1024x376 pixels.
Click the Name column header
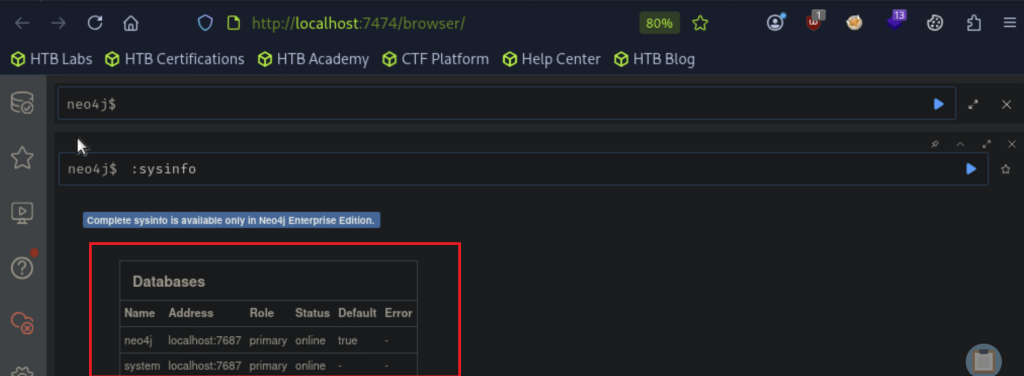tap(139, 313)
